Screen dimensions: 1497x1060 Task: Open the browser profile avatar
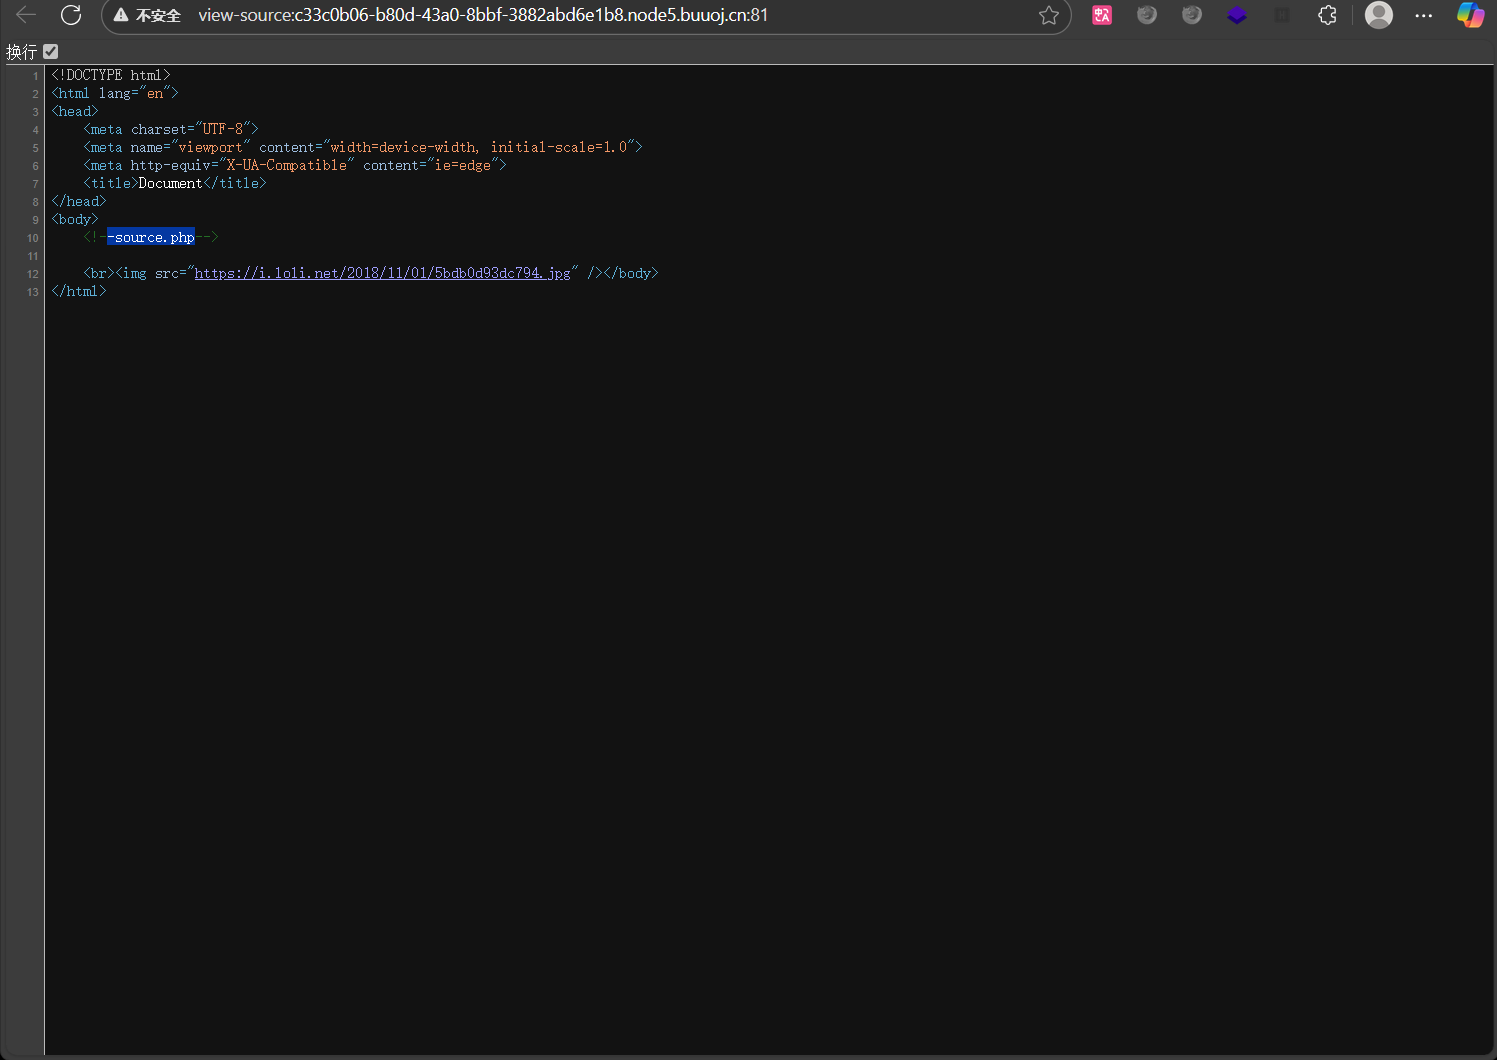pyautogui.click(x=1378, y=15)
